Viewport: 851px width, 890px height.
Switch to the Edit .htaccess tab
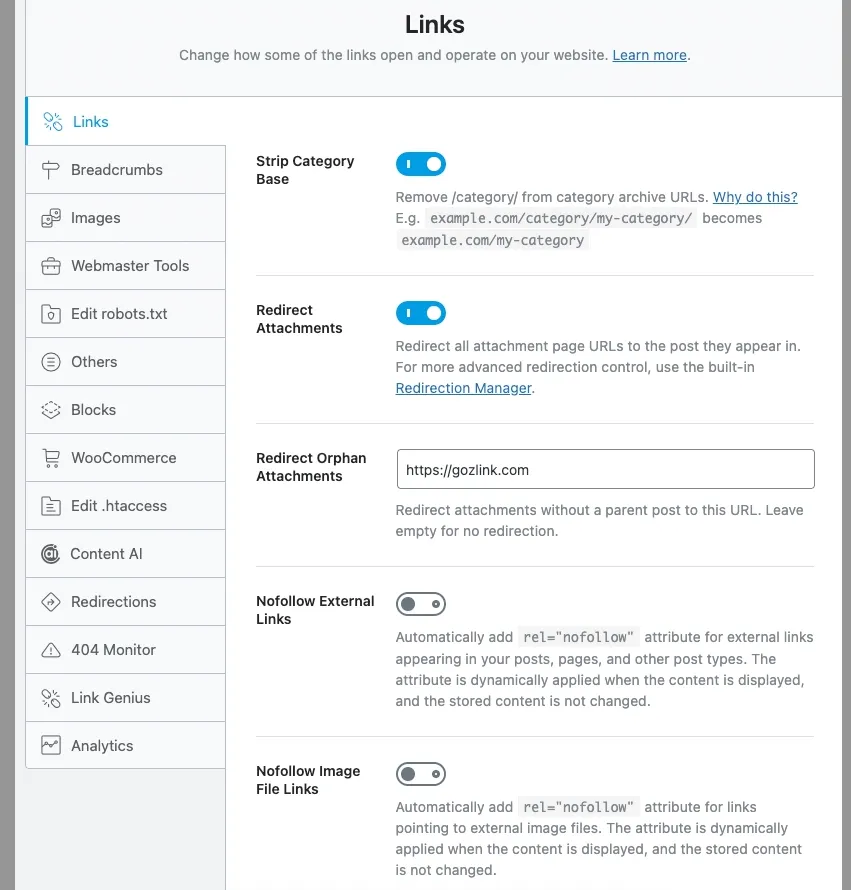click(x=125, y=506)
